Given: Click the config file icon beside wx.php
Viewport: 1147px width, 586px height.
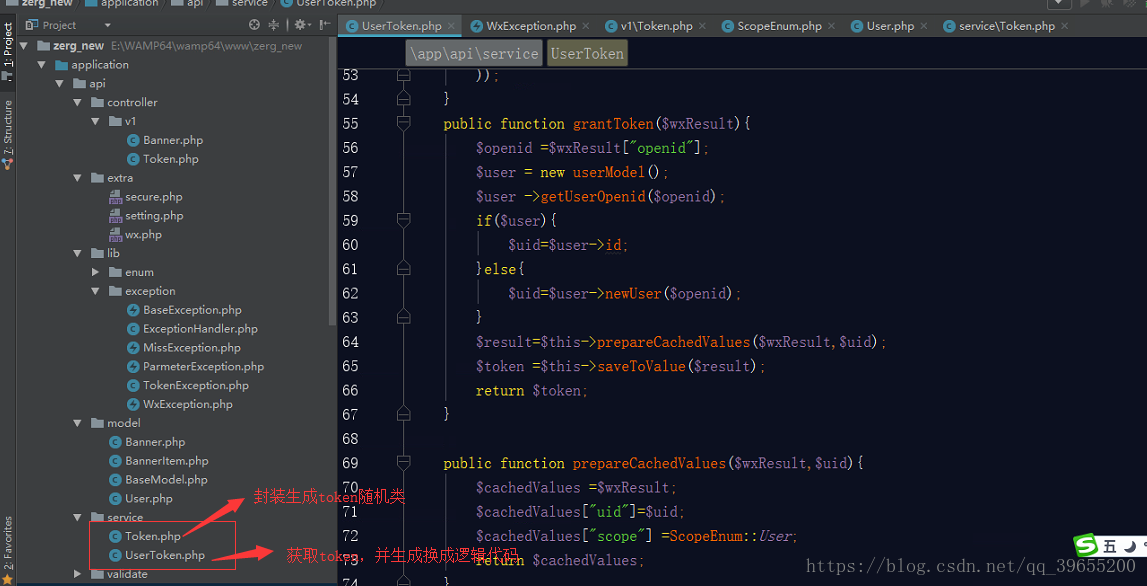Looking at the screenshot, I should [115, 235].
